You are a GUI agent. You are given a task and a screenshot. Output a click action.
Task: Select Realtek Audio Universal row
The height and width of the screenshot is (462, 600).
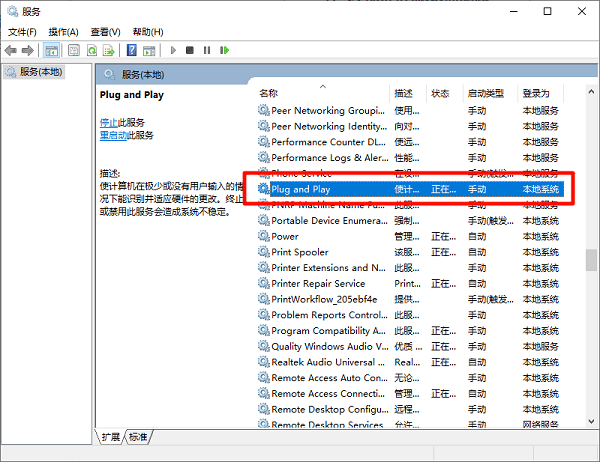[410, 362]
